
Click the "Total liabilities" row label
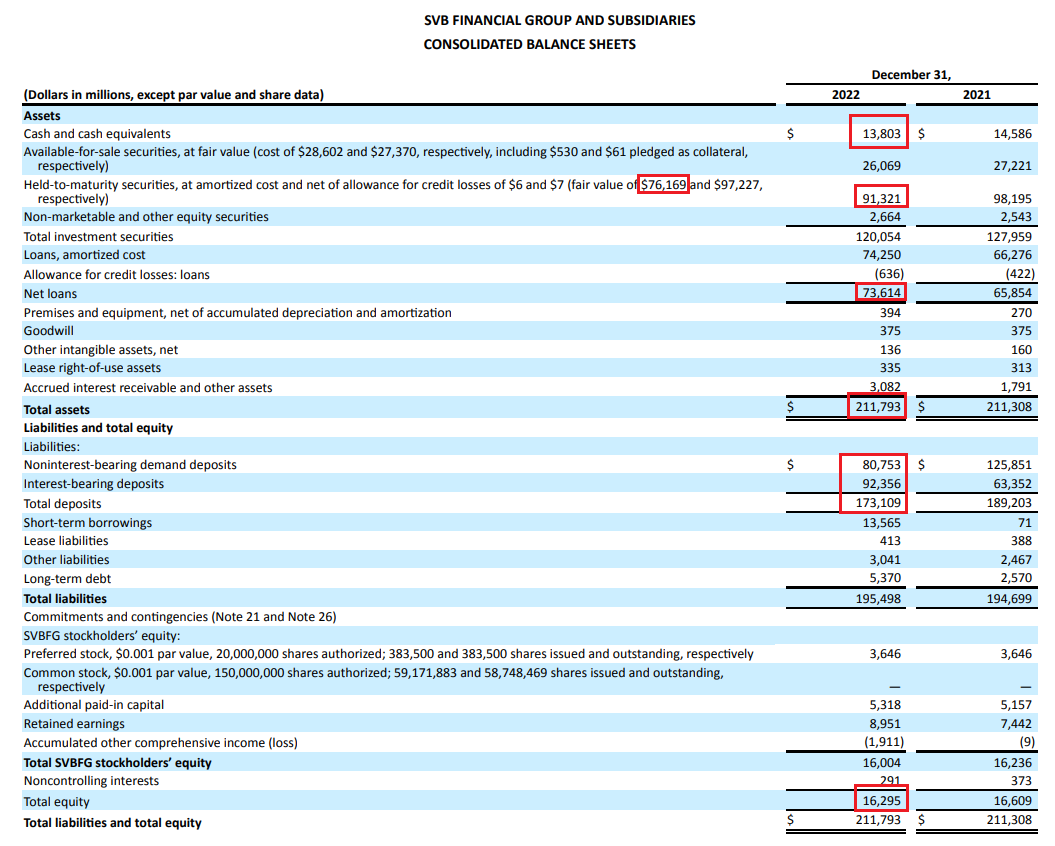point(65,599)
